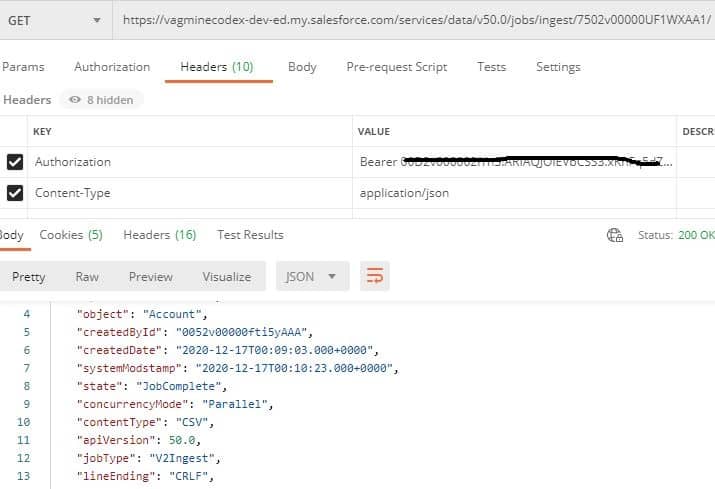Image resolution: width=715 pixels, height=489 pixels.
Task: Click the "contentType": "CSV" line
Action: (145, 422)
